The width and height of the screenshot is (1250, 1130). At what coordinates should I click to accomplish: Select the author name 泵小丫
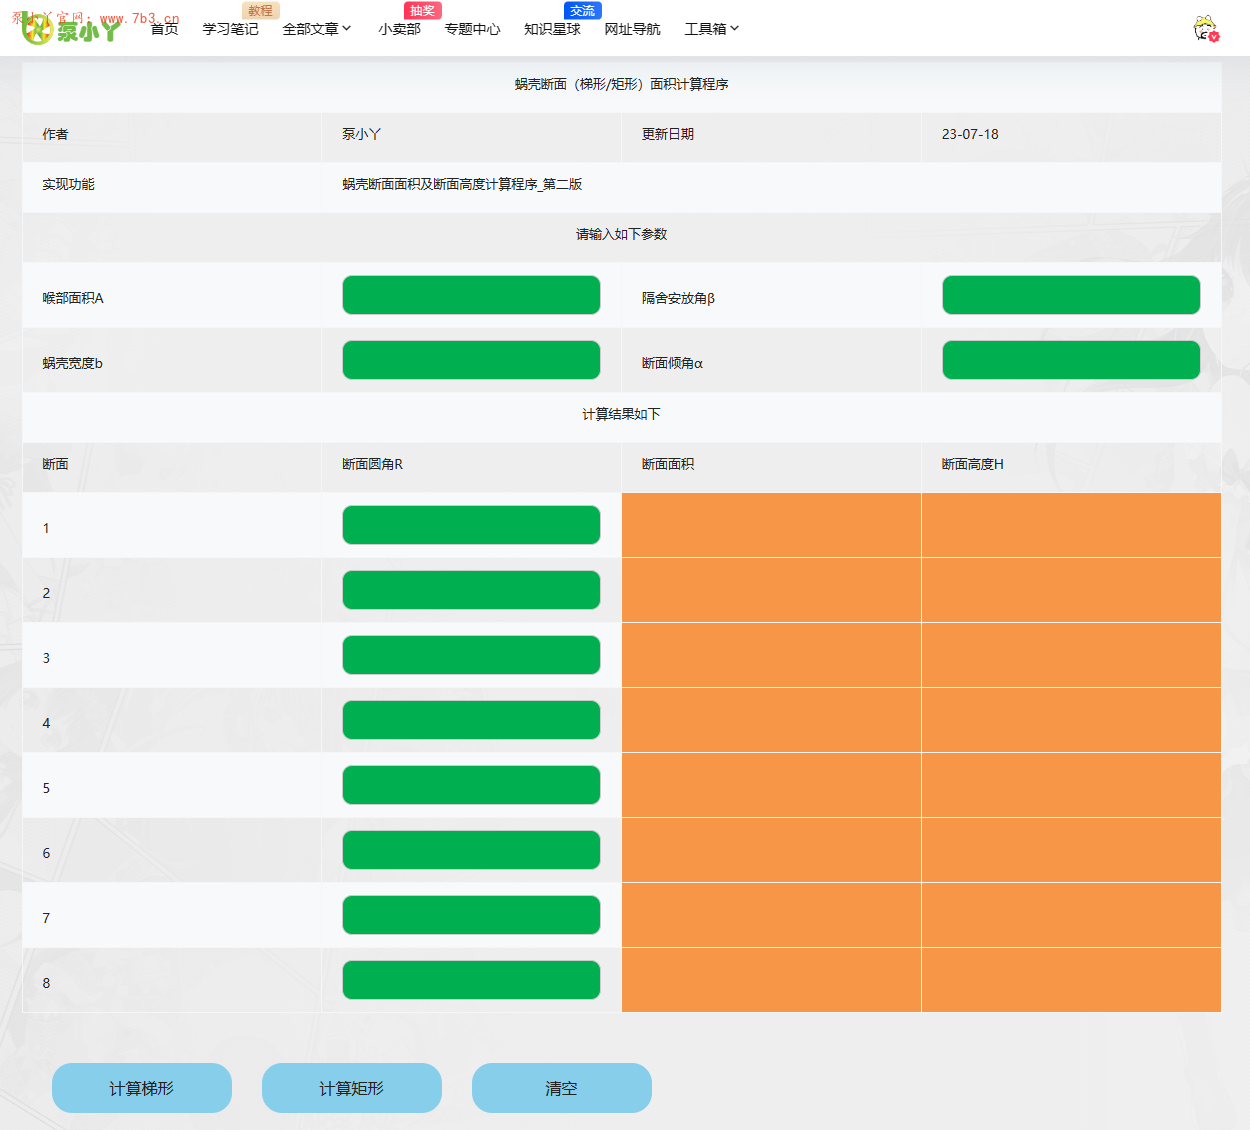tap(362, 134)
